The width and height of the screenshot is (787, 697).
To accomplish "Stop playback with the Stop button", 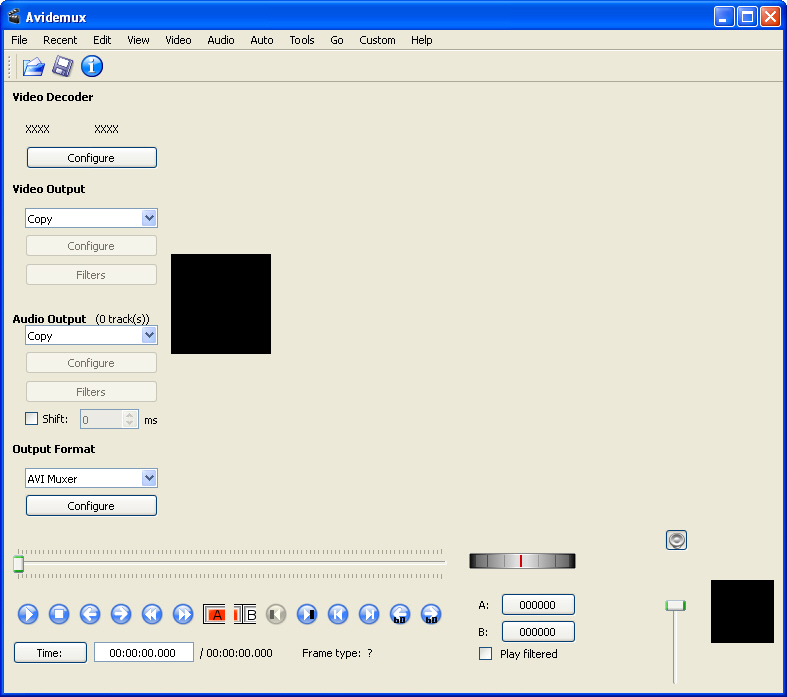I will coord(59,614).
